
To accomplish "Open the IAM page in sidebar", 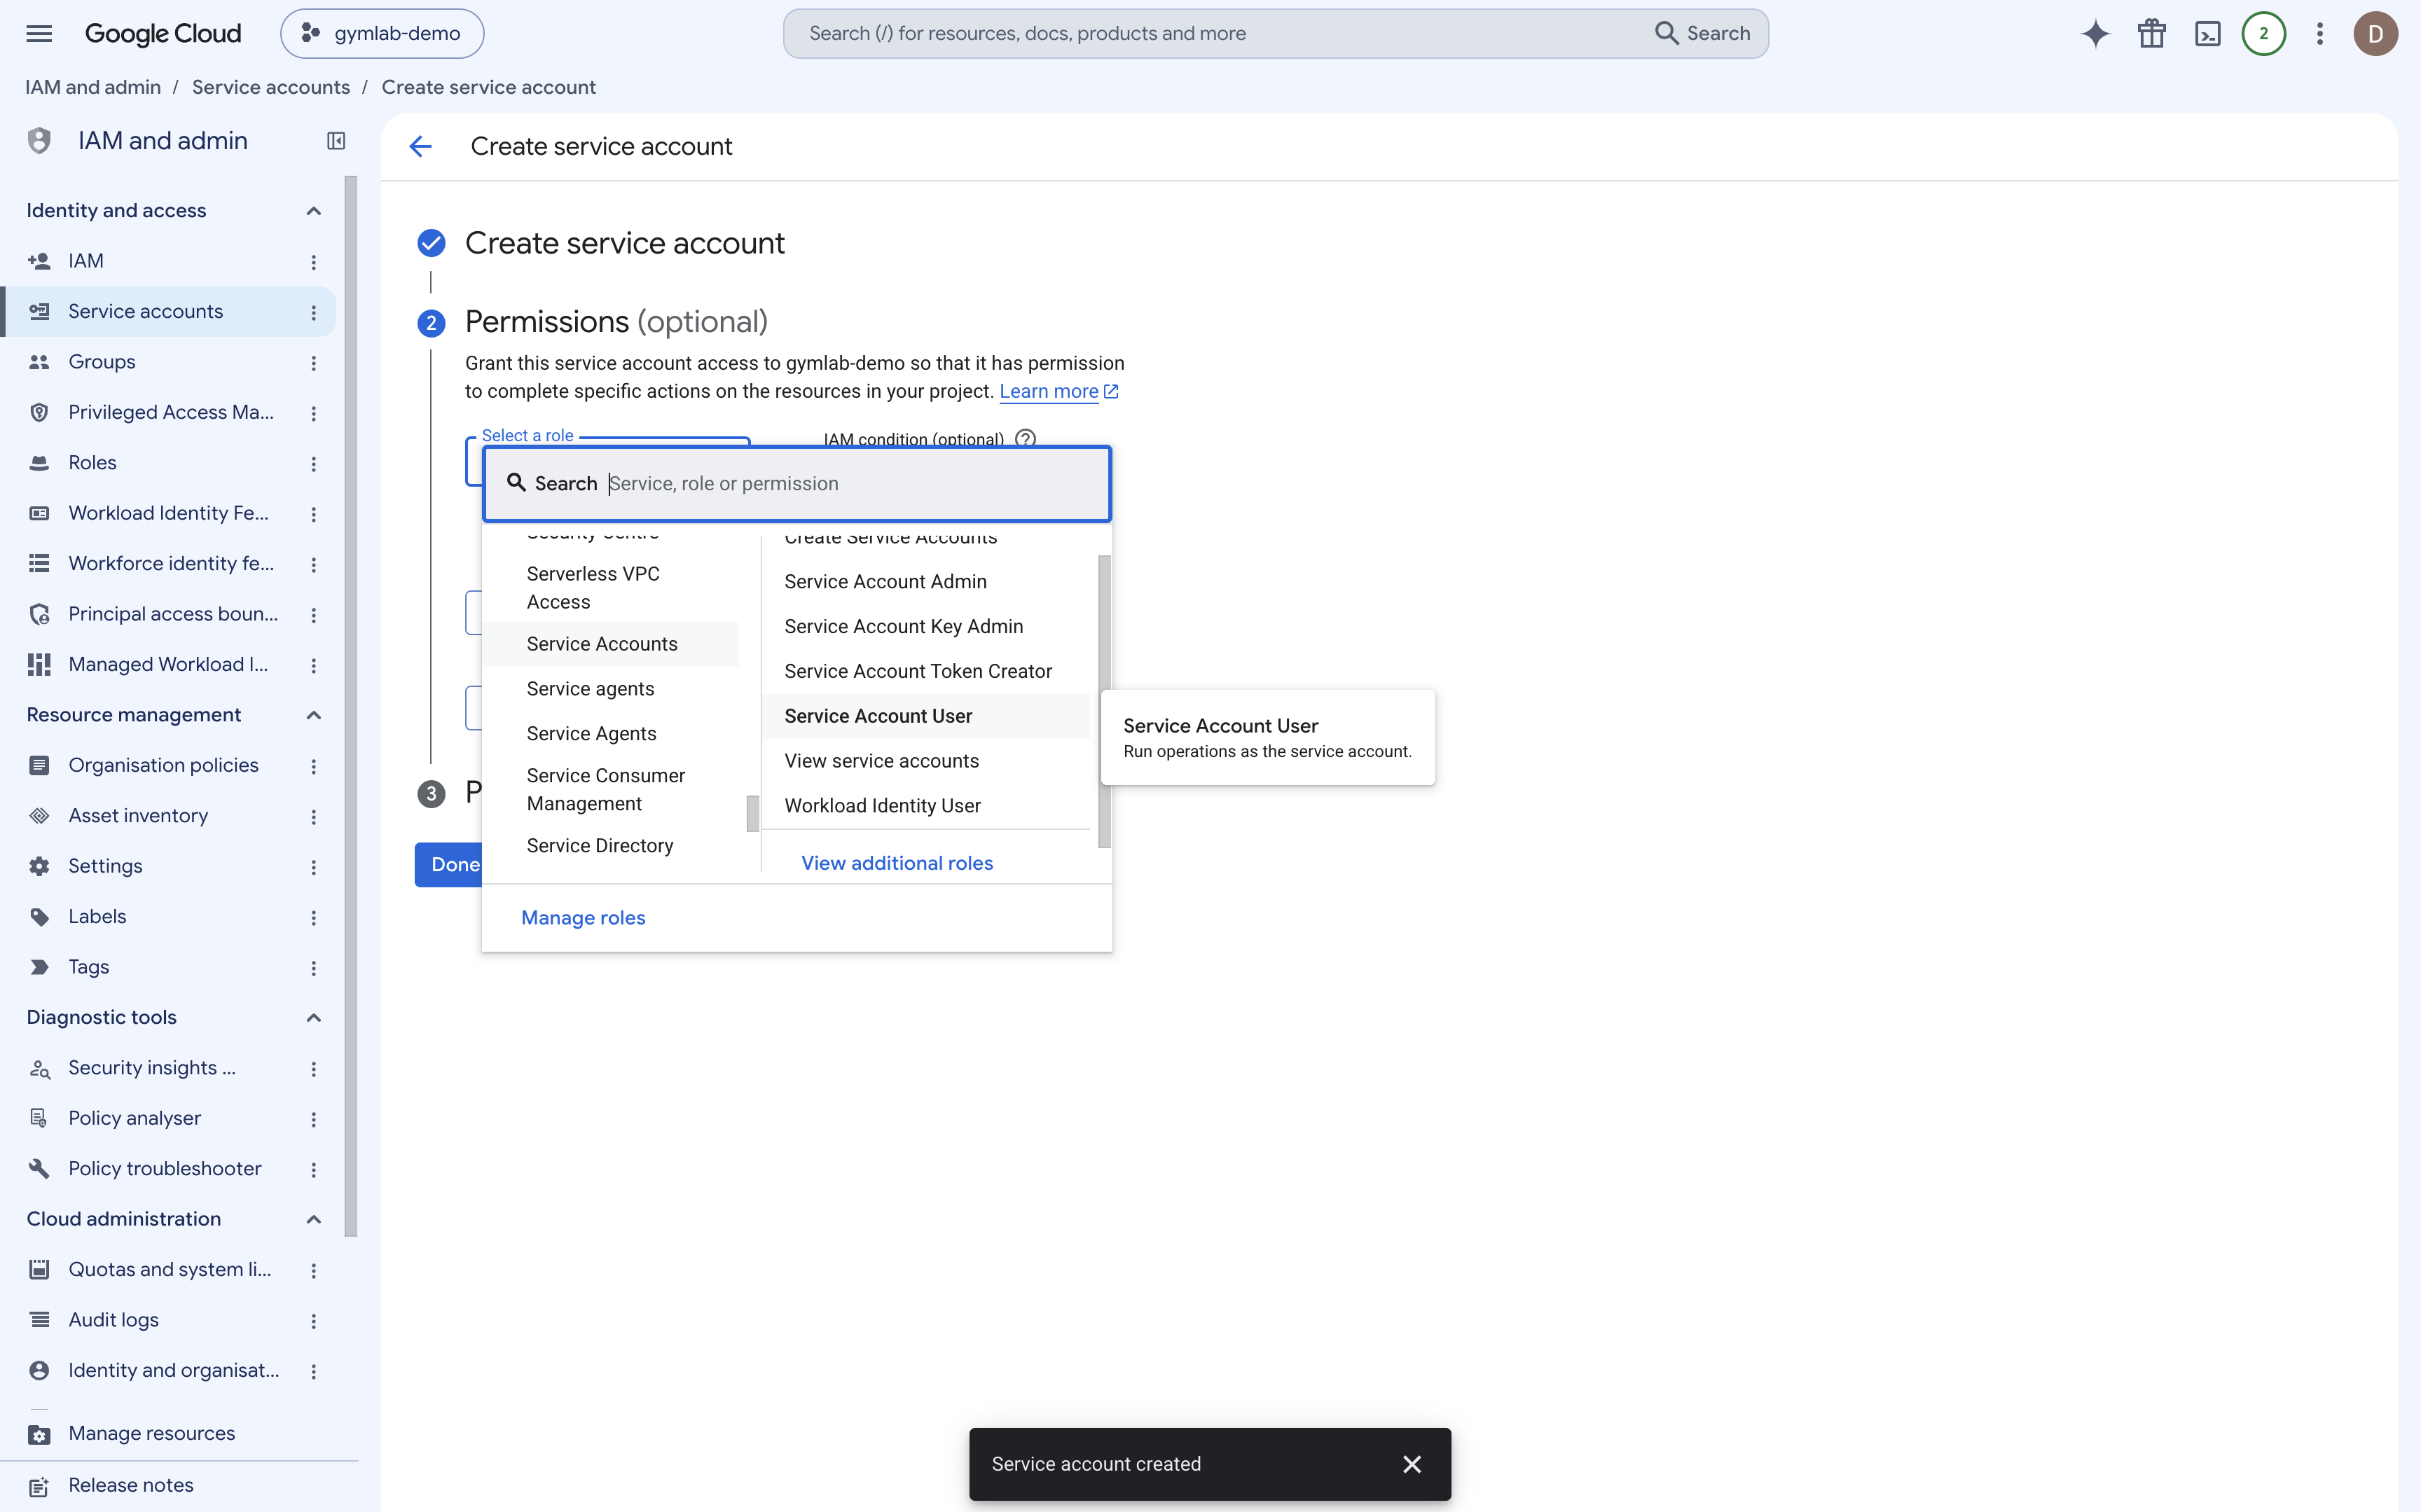I will (x=168, y=261).
